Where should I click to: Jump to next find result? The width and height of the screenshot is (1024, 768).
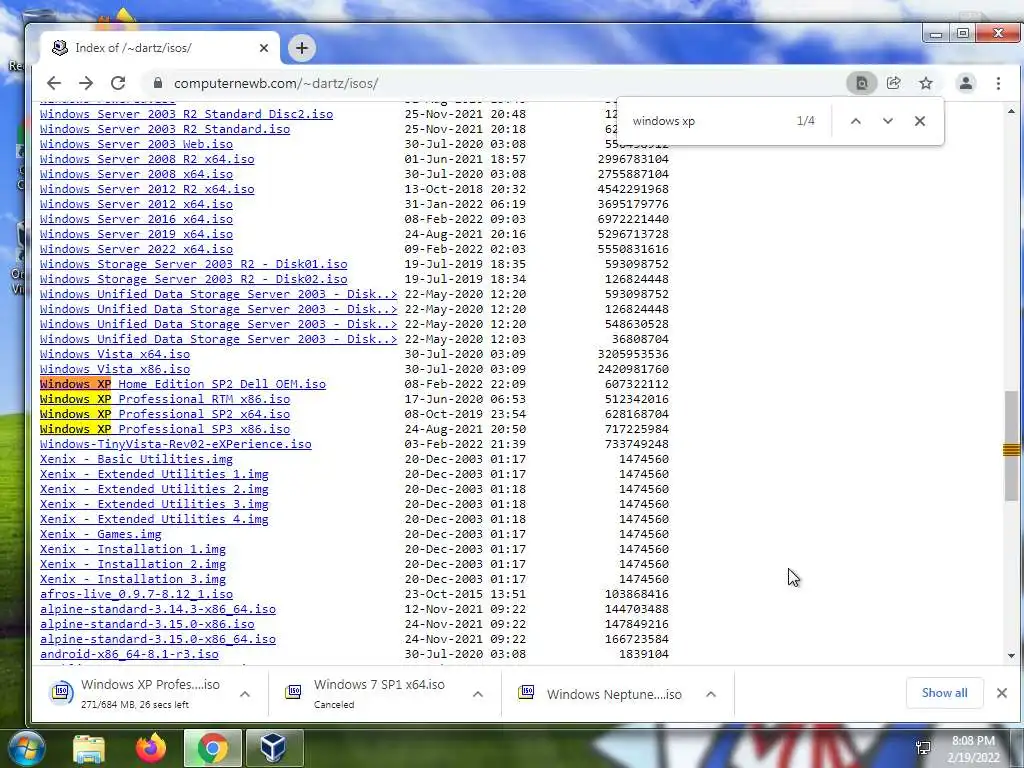tap(888, 121)
